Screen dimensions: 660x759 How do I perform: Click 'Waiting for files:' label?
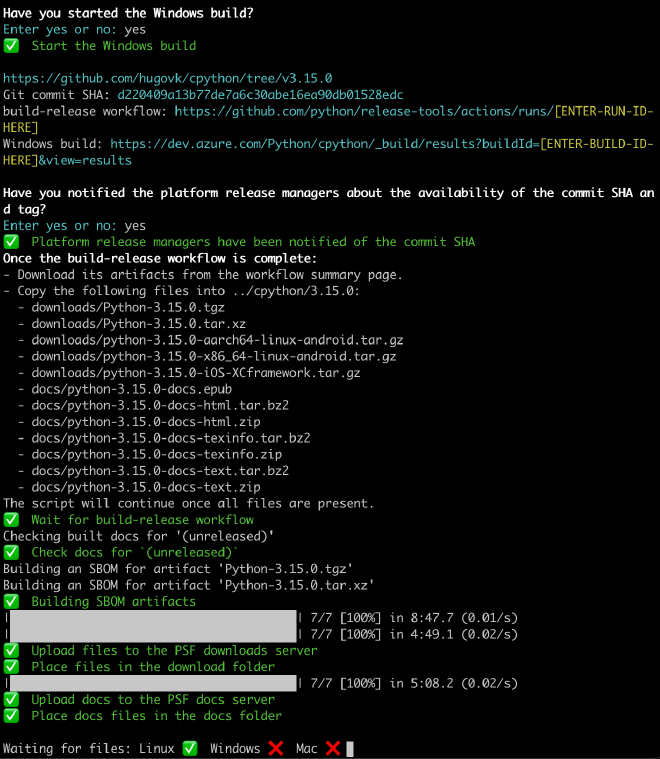pos(67,749)
